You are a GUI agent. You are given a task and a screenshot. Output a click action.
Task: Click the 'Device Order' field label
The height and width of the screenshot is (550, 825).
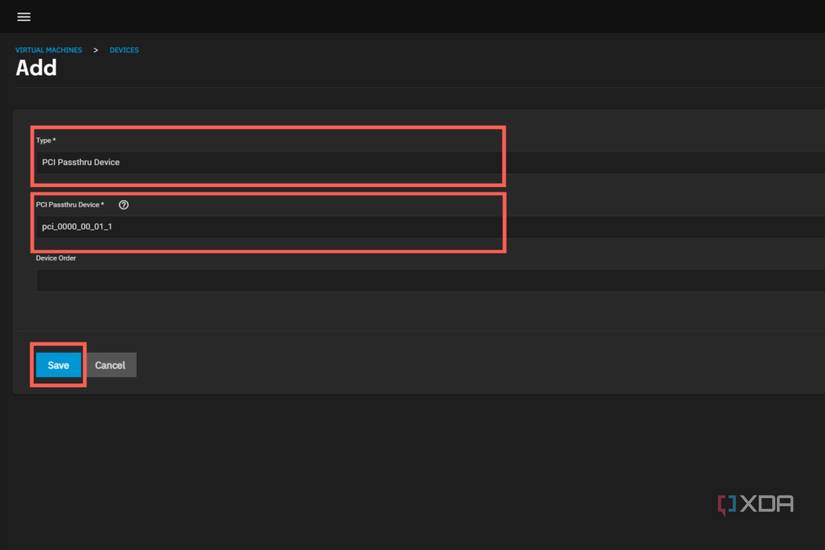[x=56, y=258]
